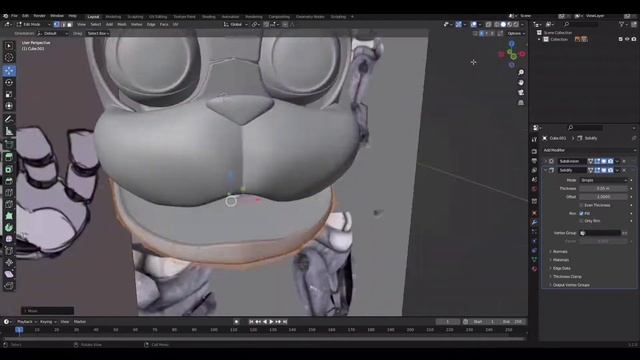Activate the Scale tool
This screenshot has height=360, width=640.
[x=9, y=94]
